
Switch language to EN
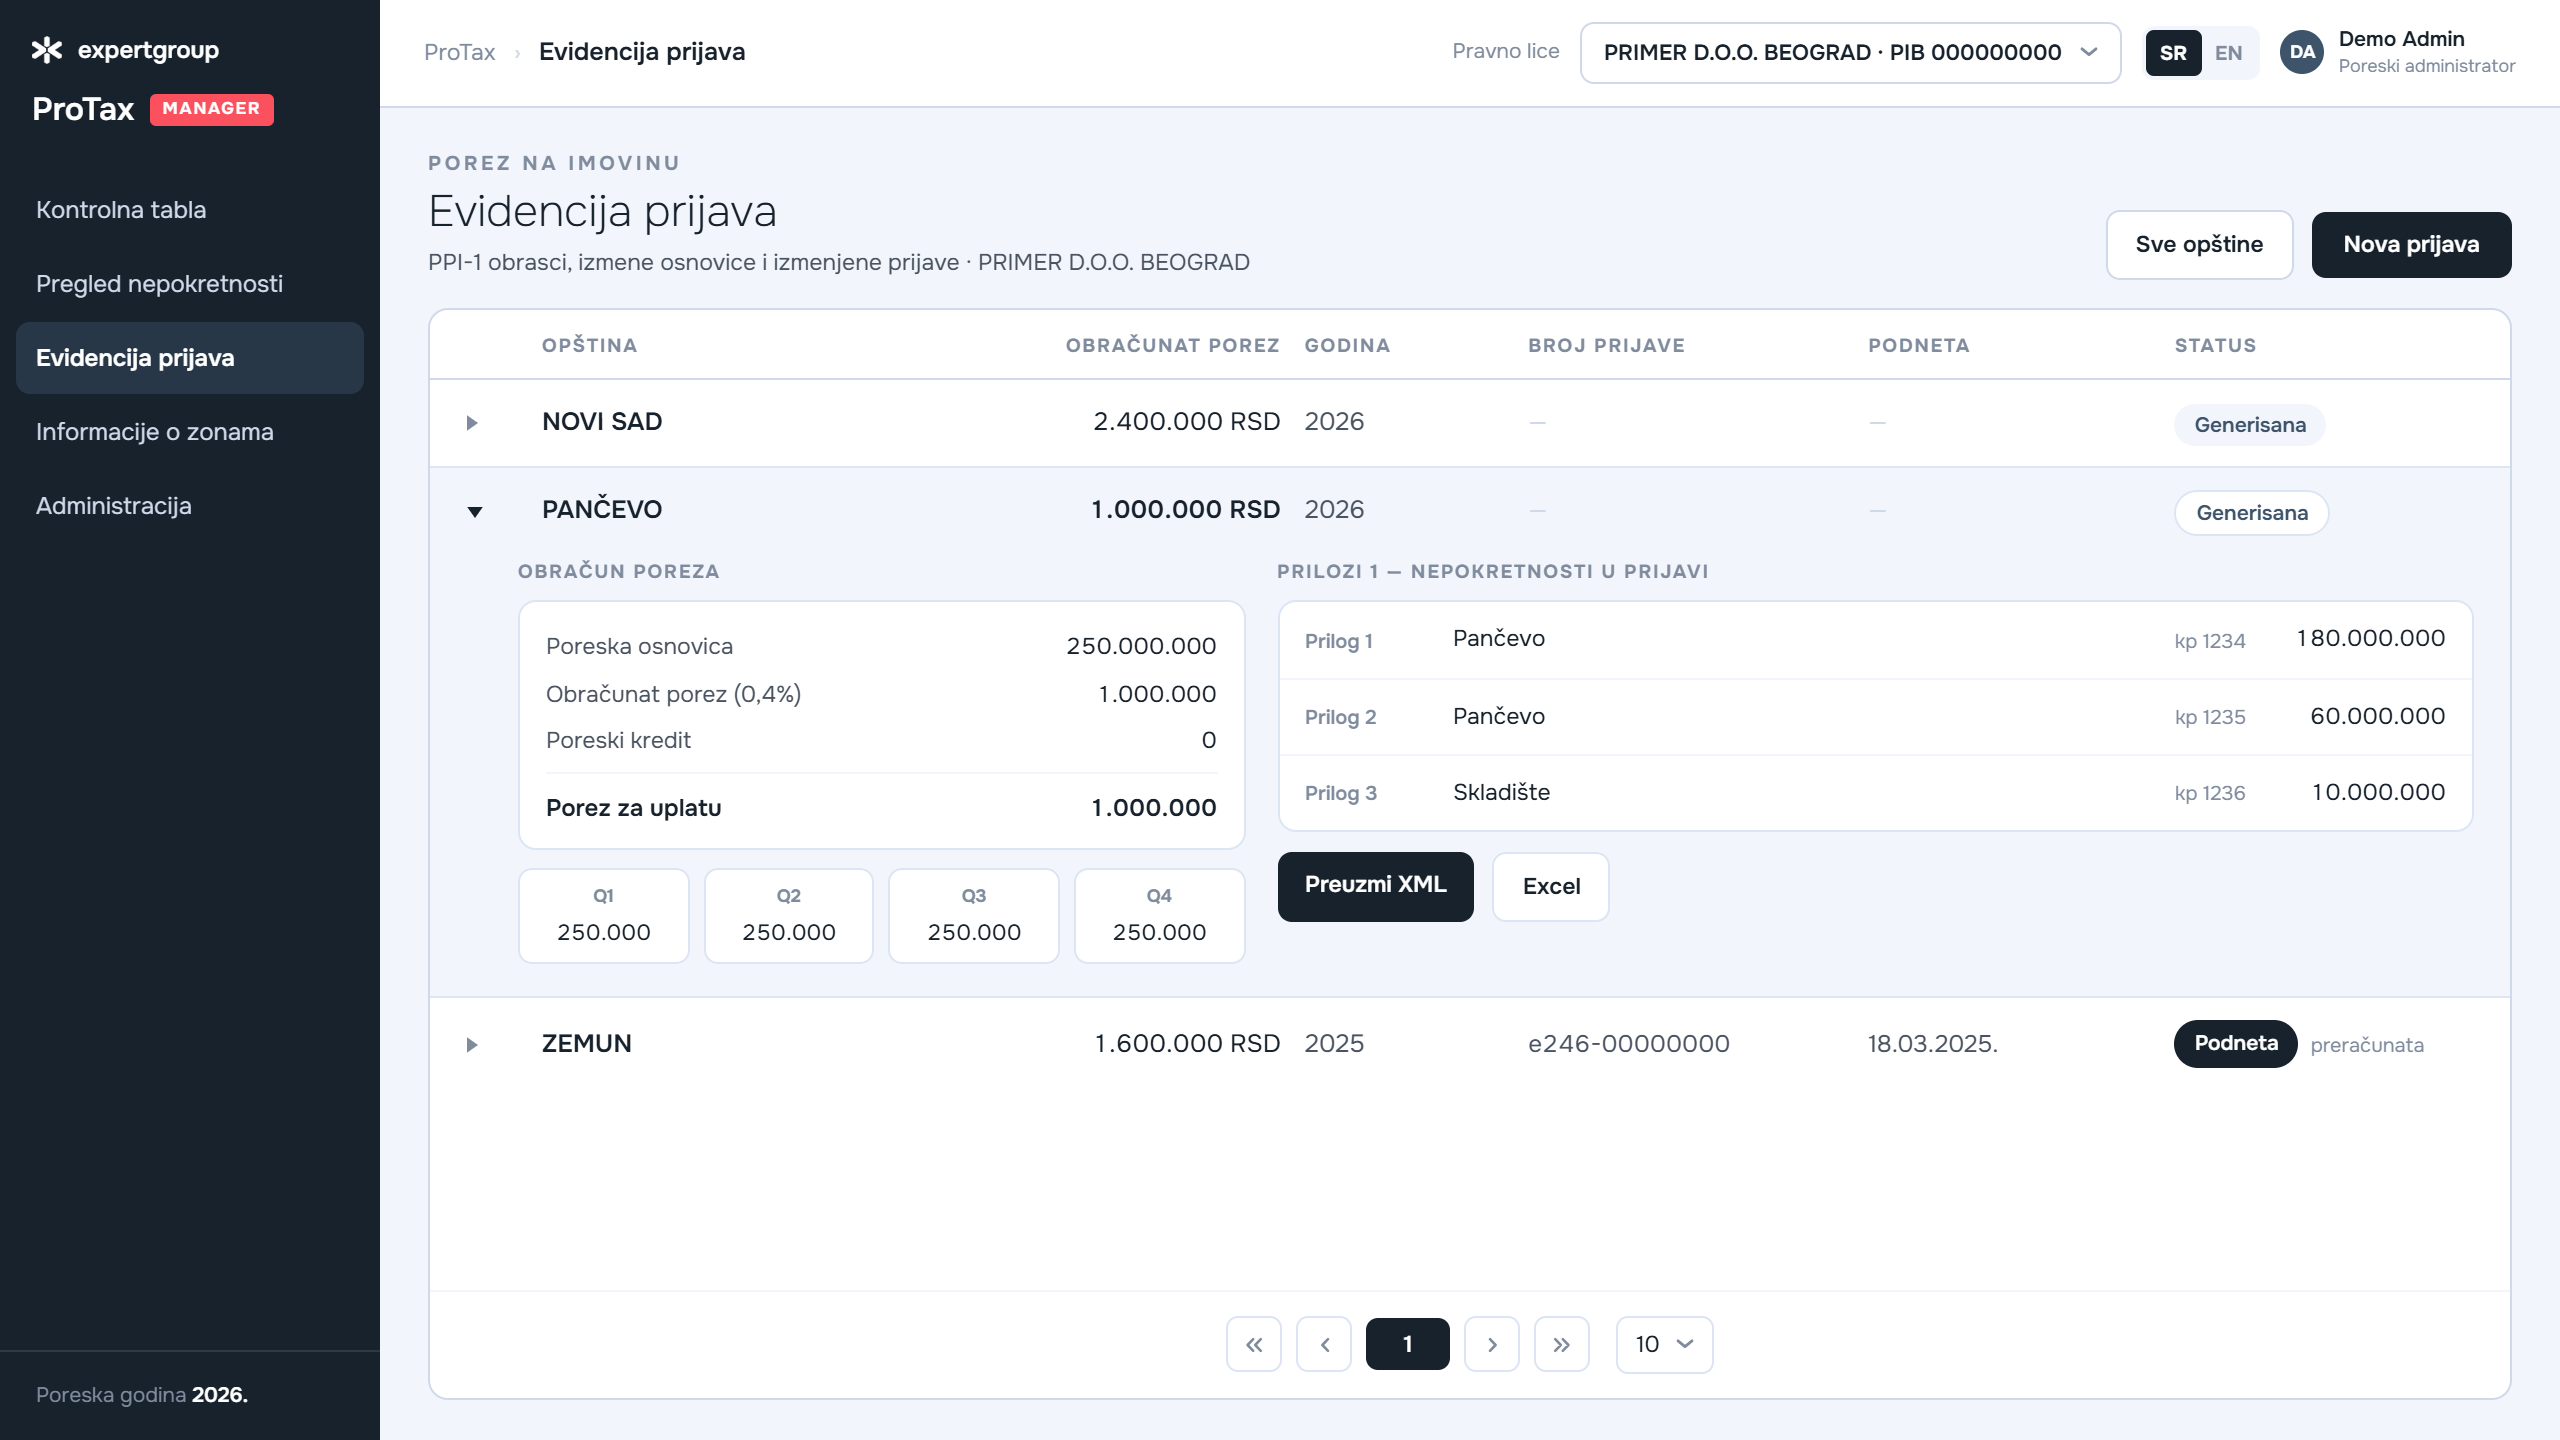tap(2229, 53)
